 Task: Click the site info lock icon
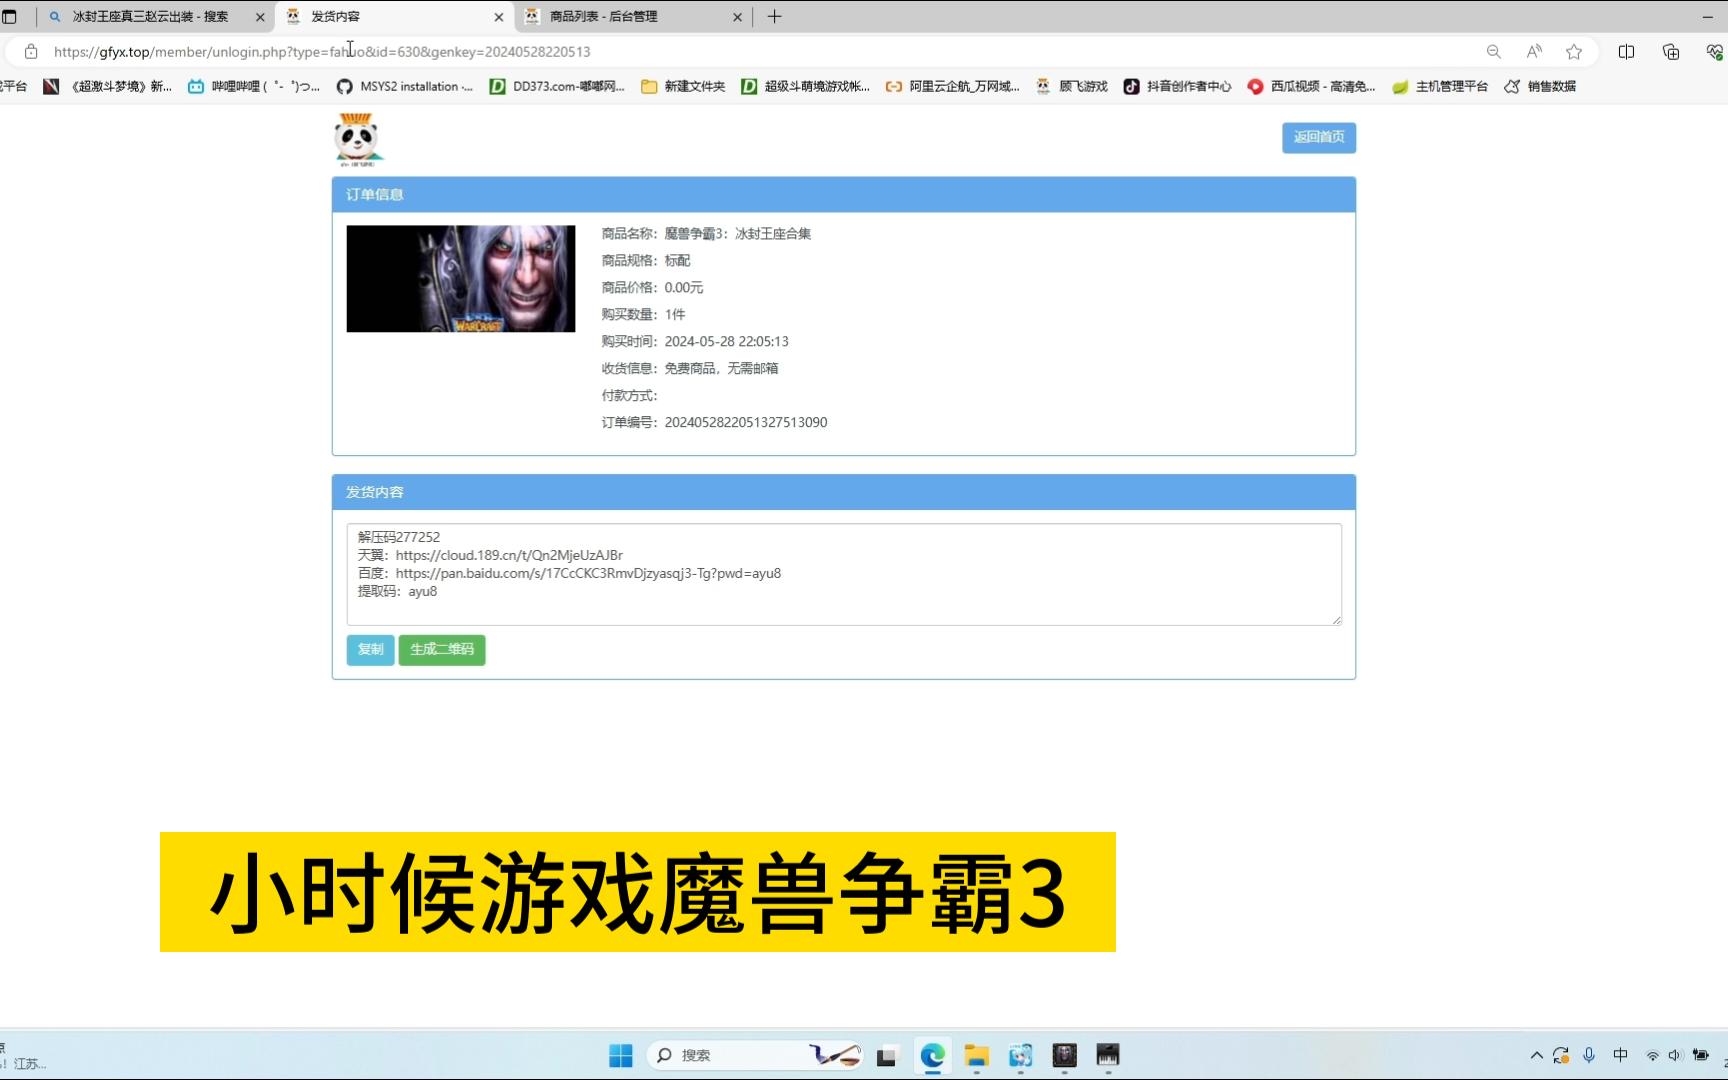[x=31, y=52]
